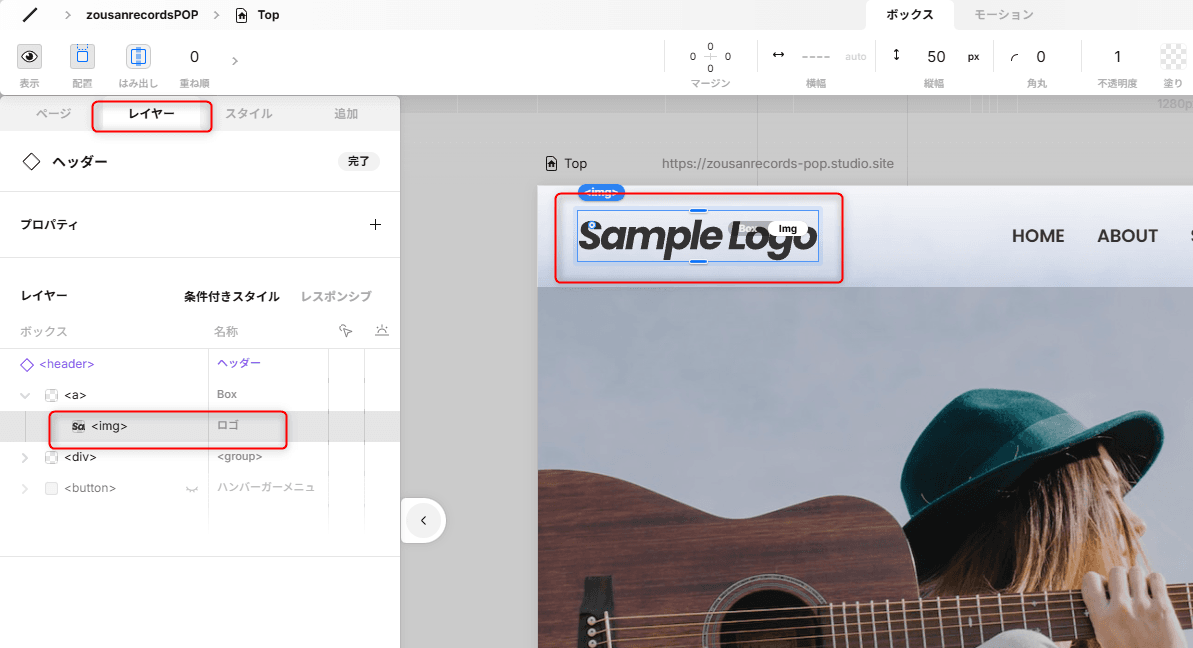Open the 塗り fill color swatch
Screen dimensions: 1193x648
(x=1172, y=57)
